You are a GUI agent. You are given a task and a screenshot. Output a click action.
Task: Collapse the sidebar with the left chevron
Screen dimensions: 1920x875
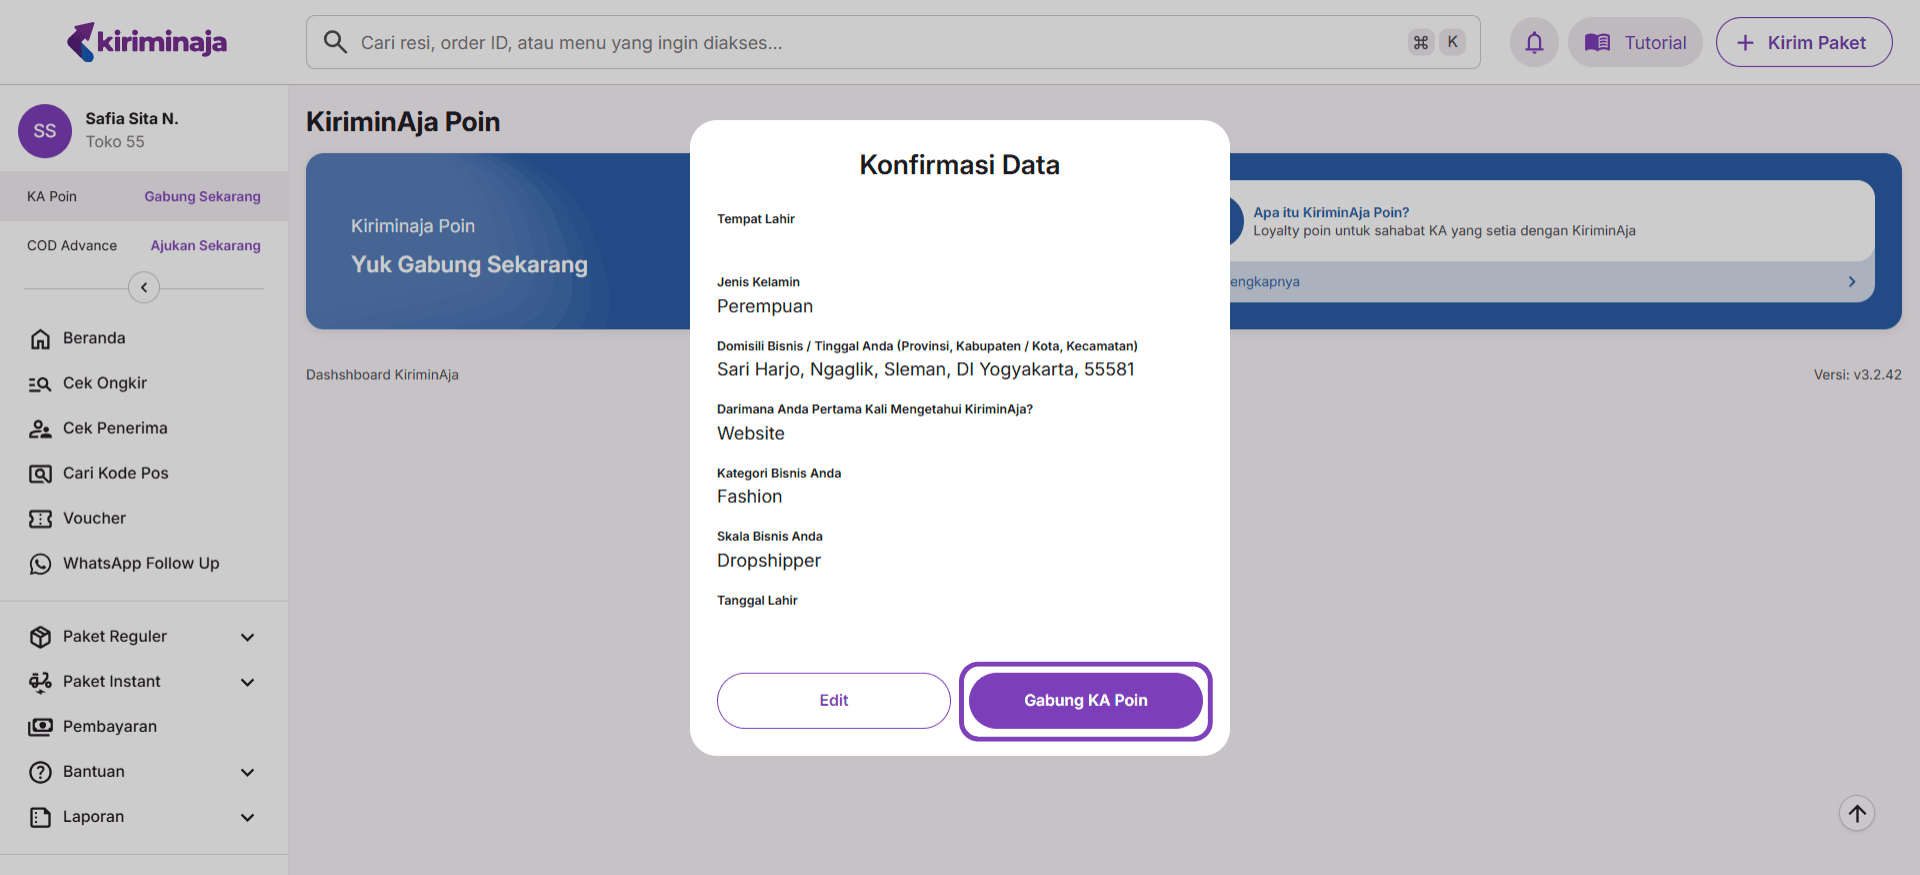click(x=144, y=288)
